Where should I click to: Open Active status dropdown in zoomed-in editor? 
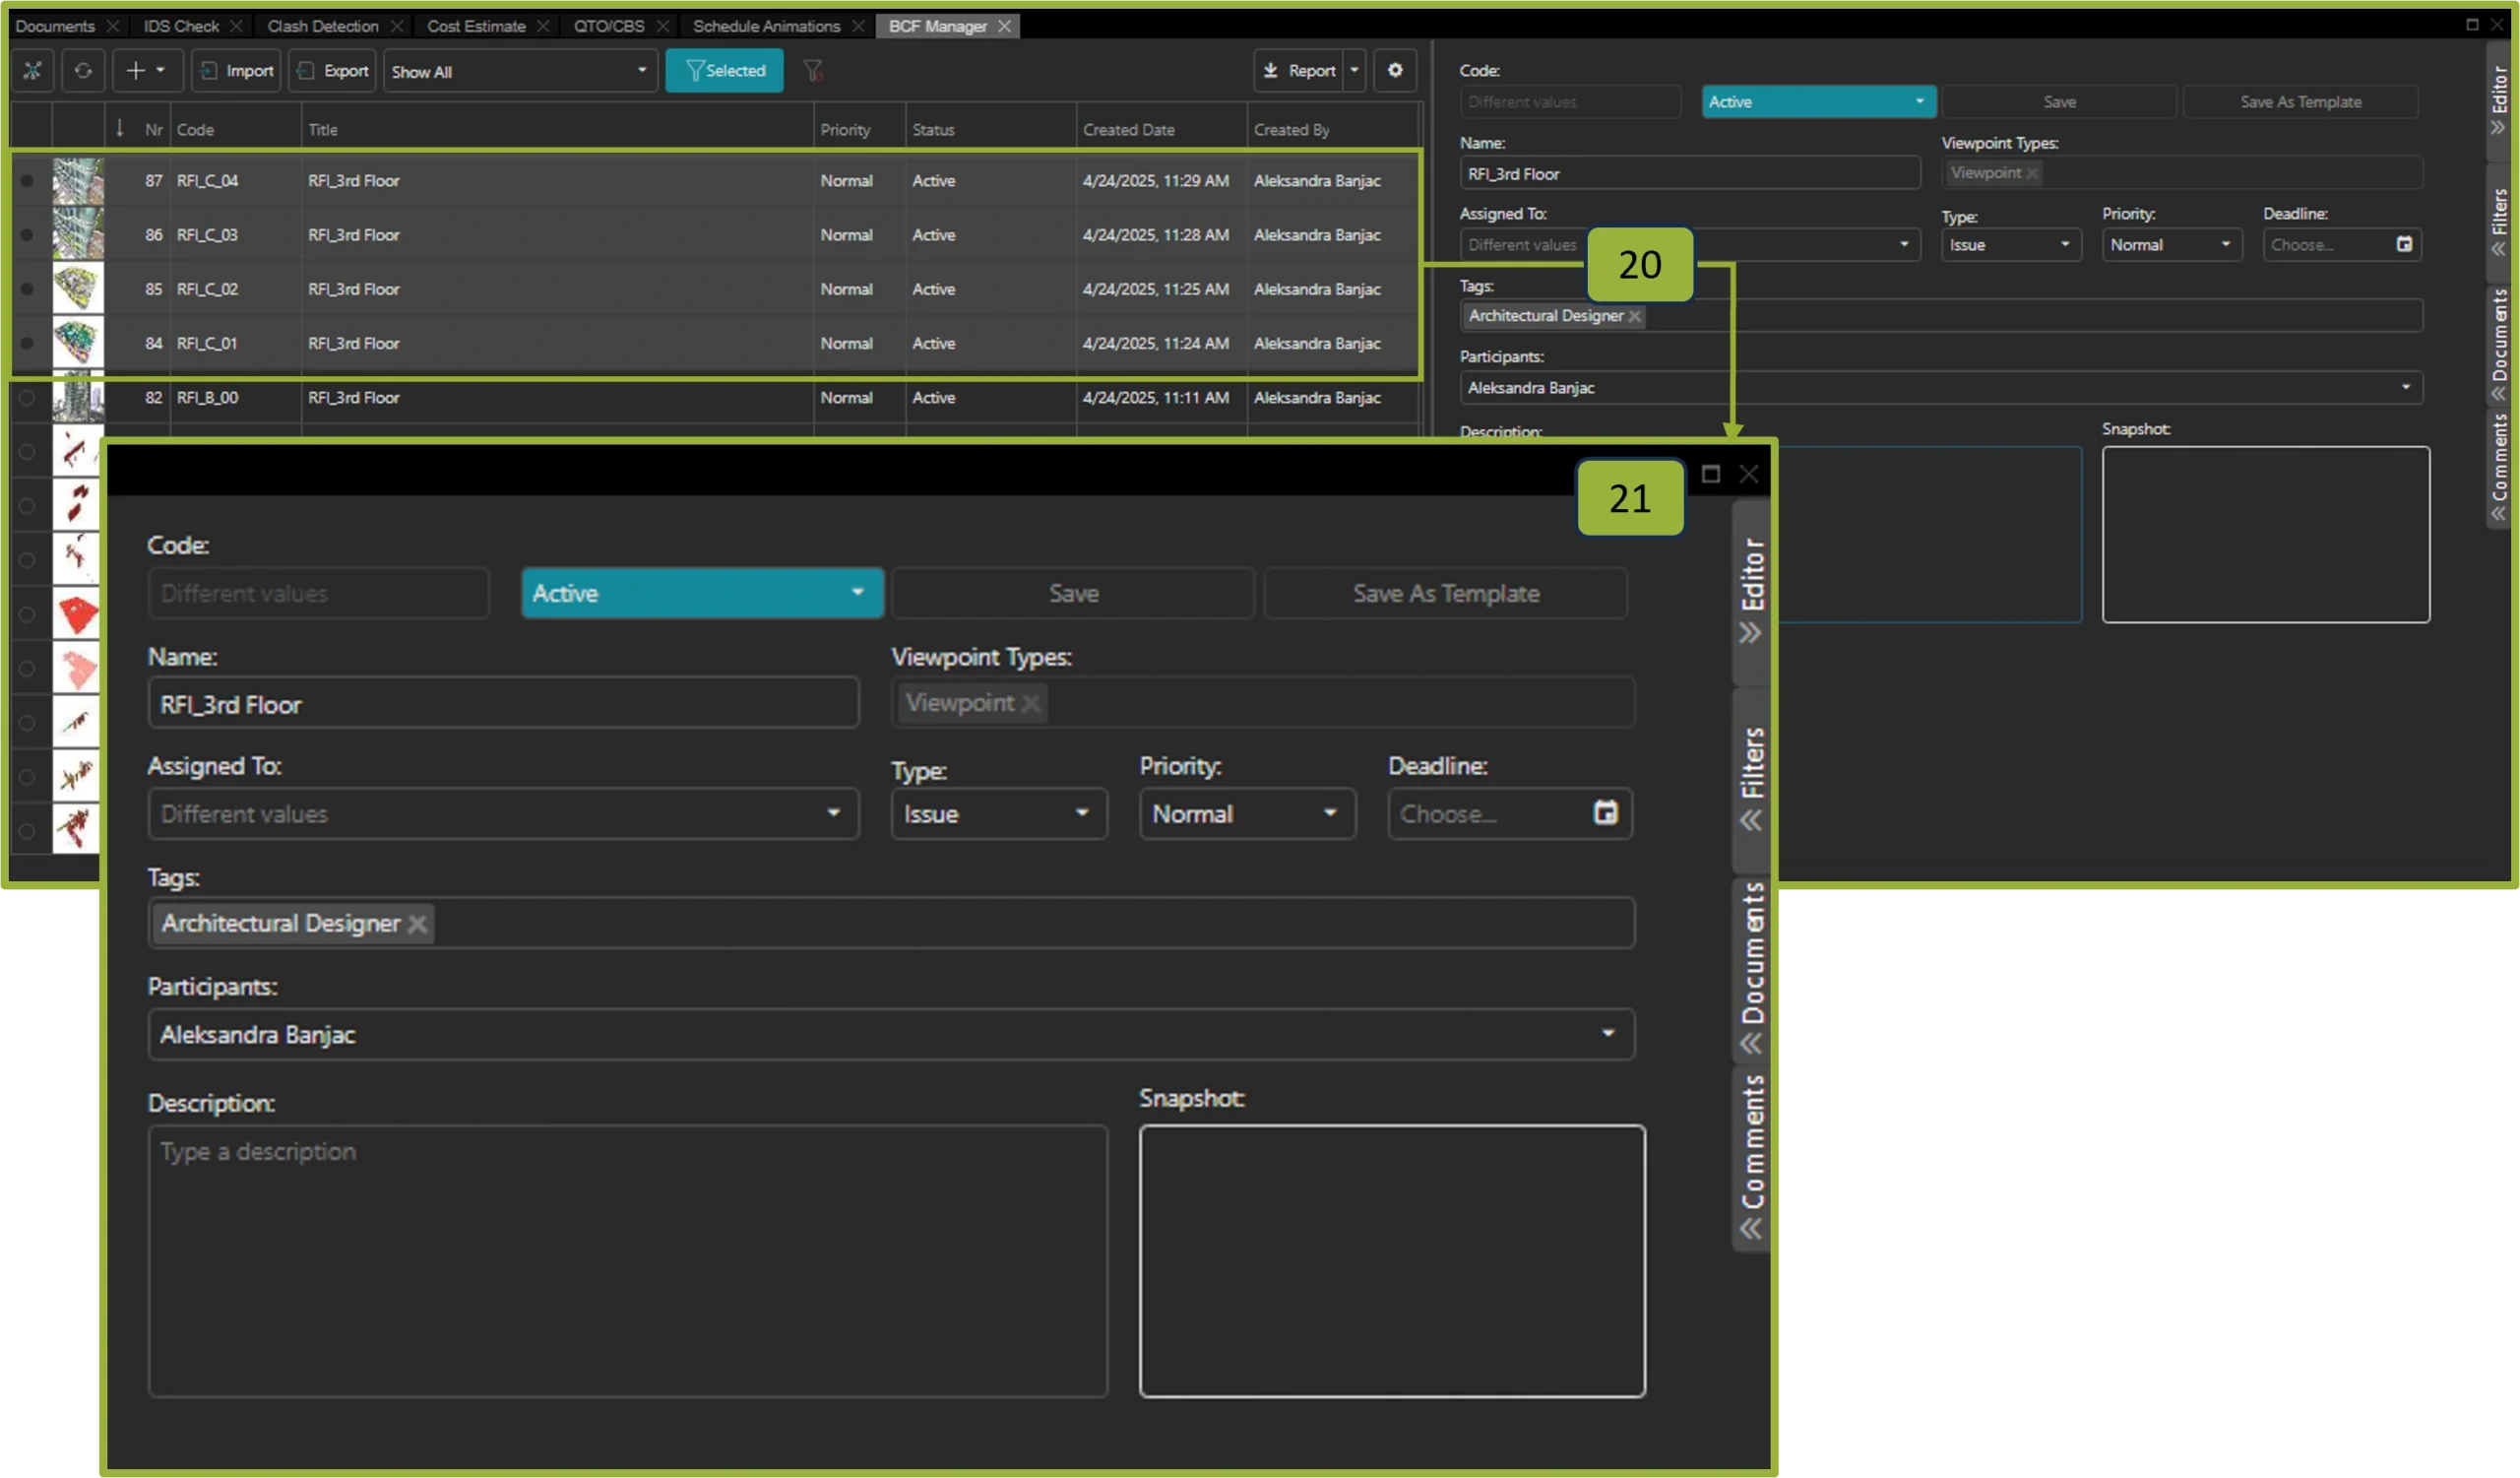point(702,593)
